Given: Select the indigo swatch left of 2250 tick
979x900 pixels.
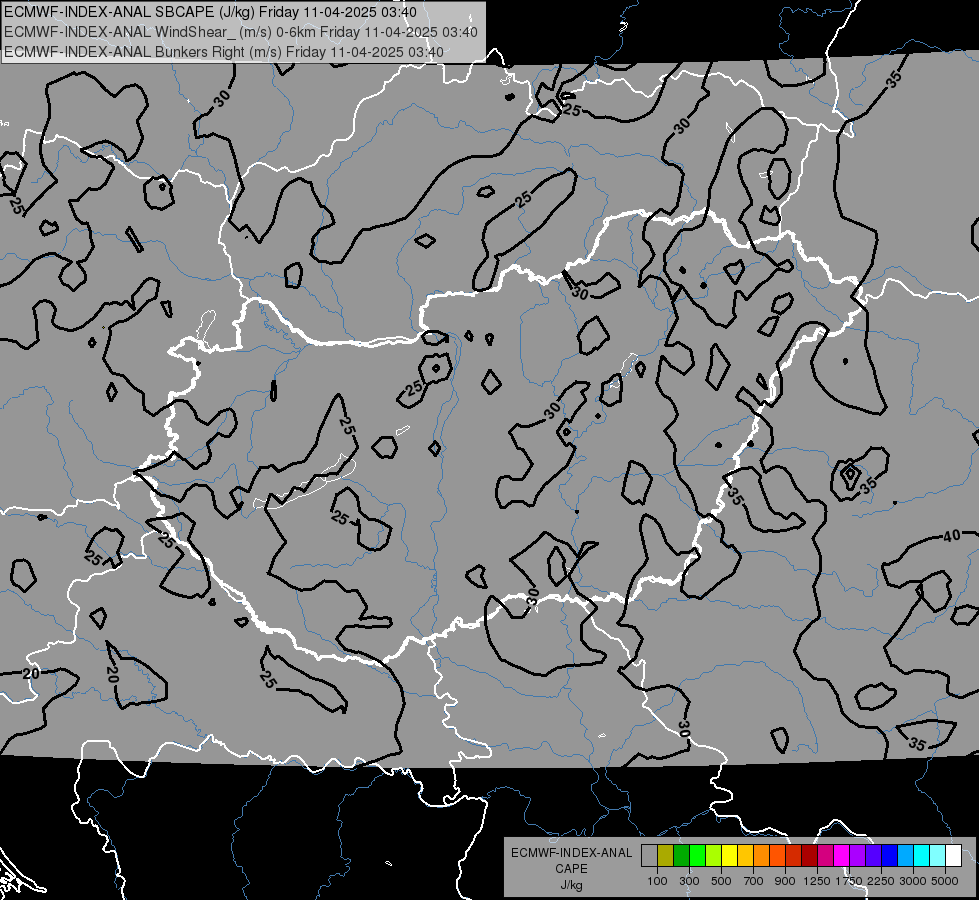Looking at the screenshot, I should tap(873, 856).
